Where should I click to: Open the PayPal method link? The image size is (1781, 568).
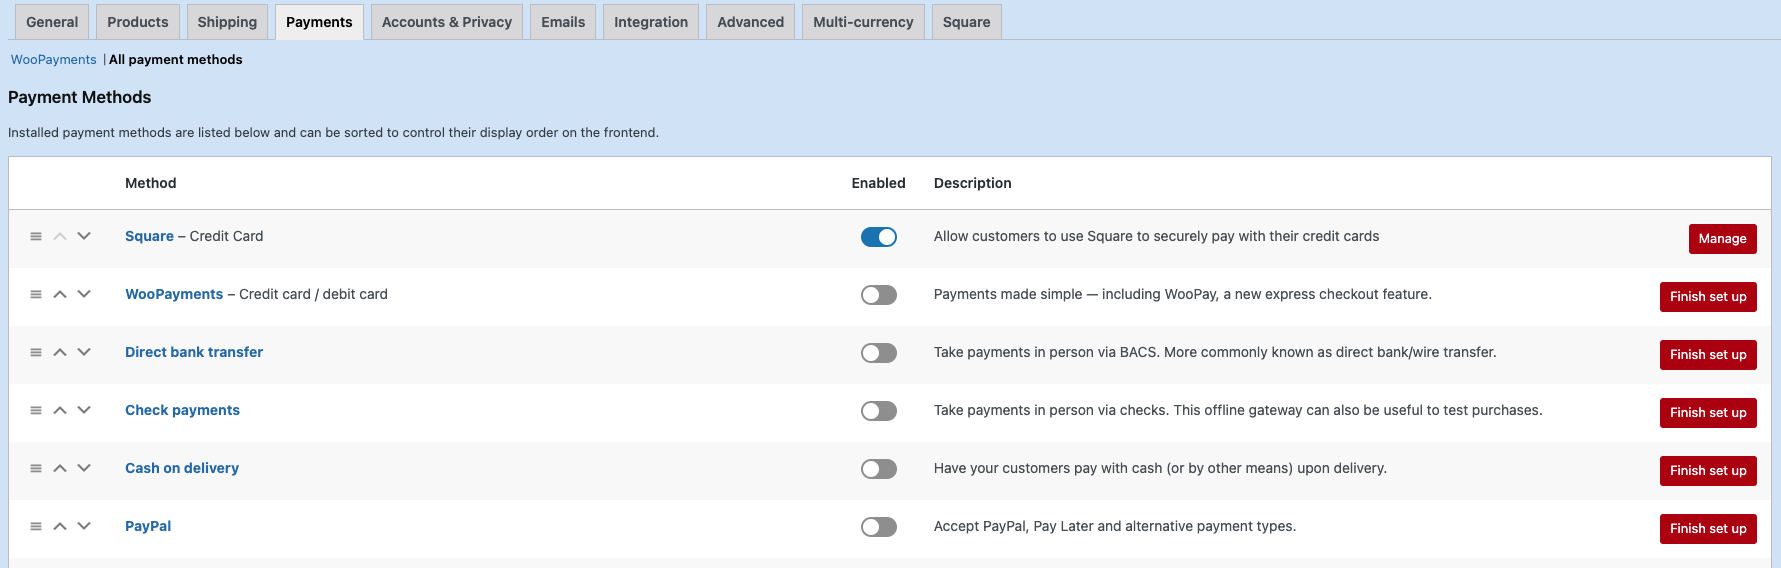pos(148,526)
